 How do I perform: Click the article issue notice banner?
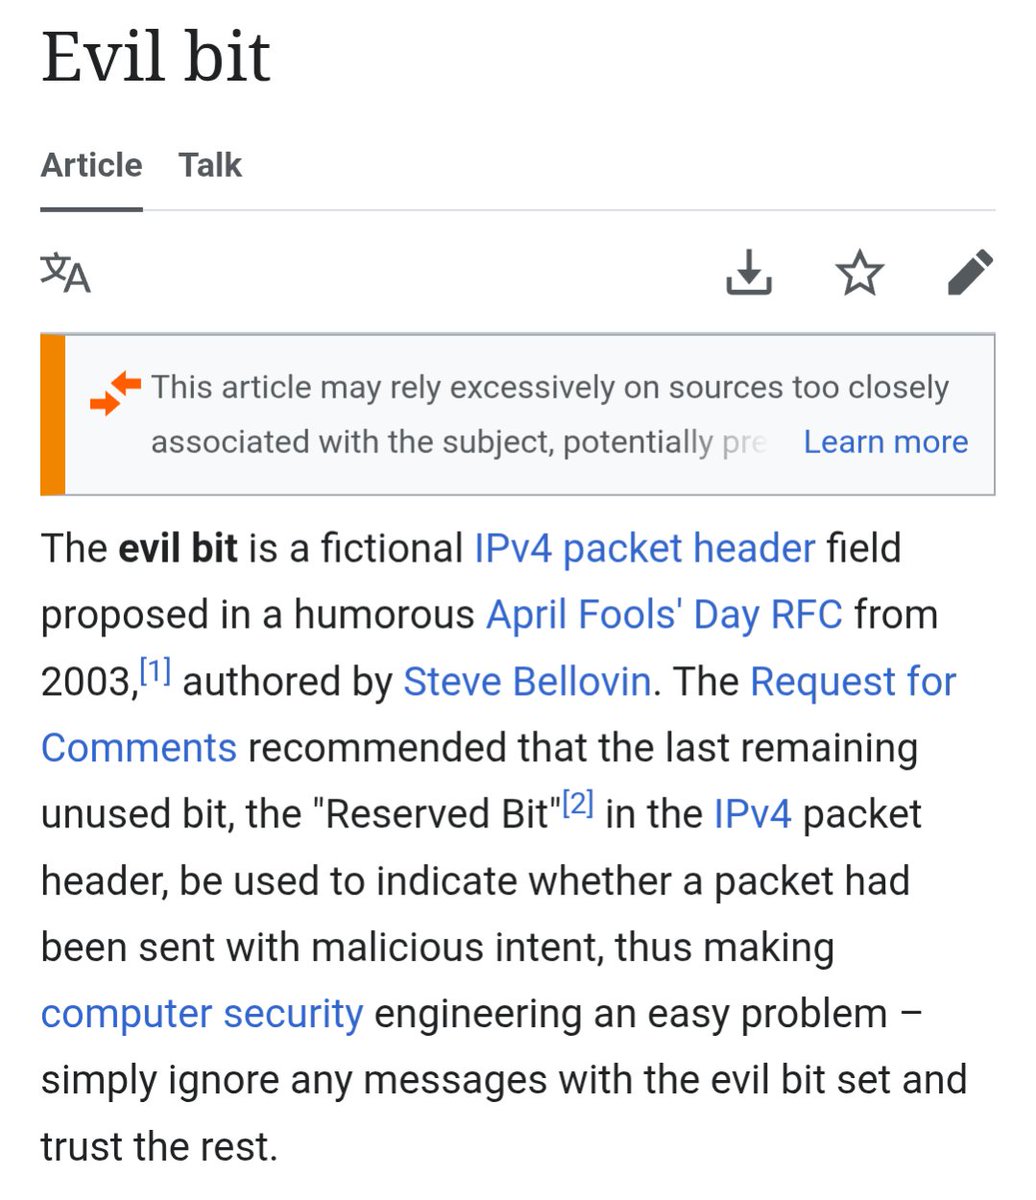(517, 414)
